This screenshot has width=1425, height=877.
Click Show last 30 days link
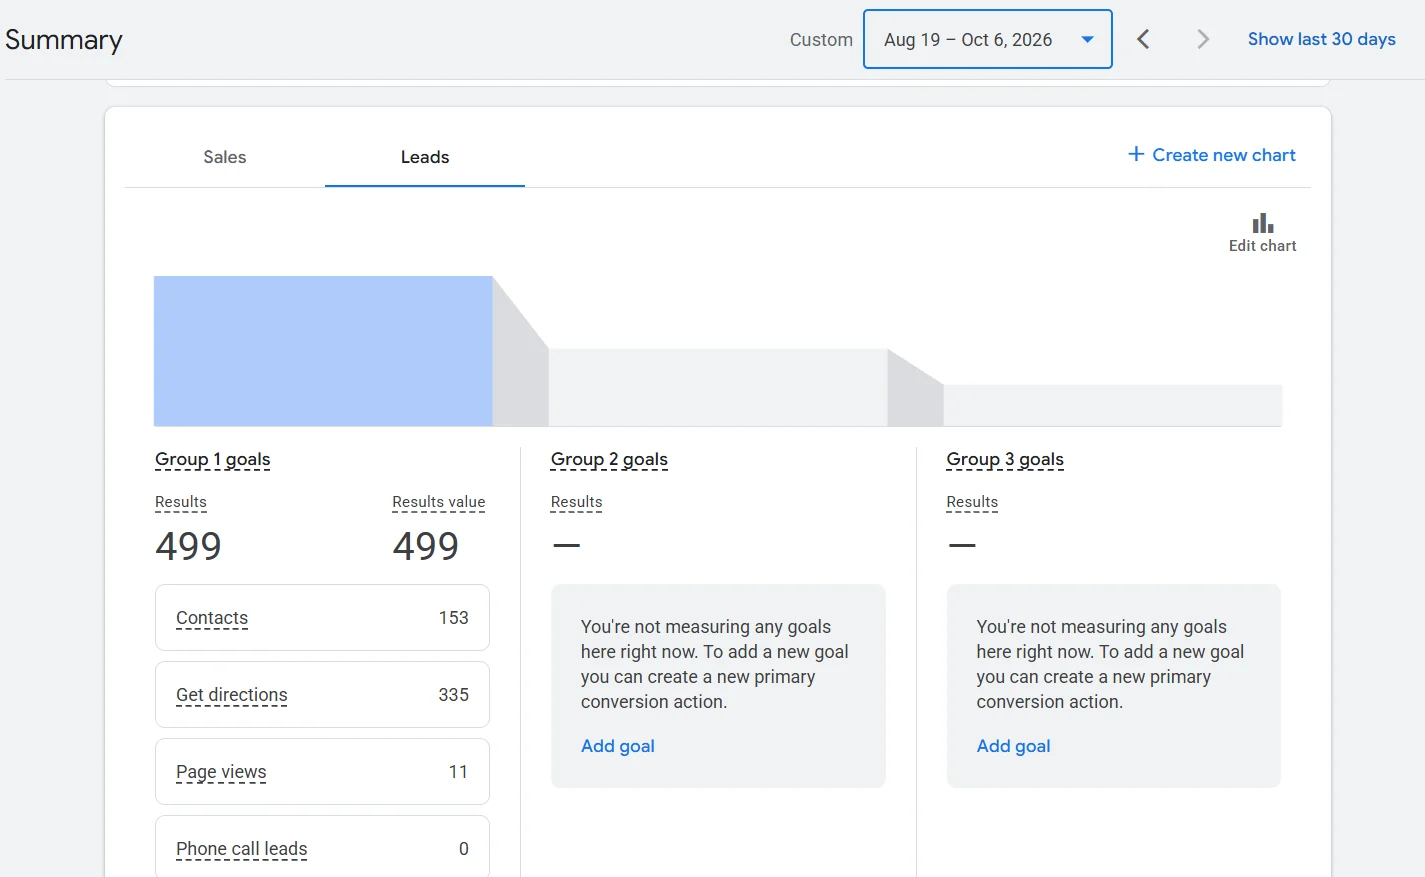click(1321, 39)
